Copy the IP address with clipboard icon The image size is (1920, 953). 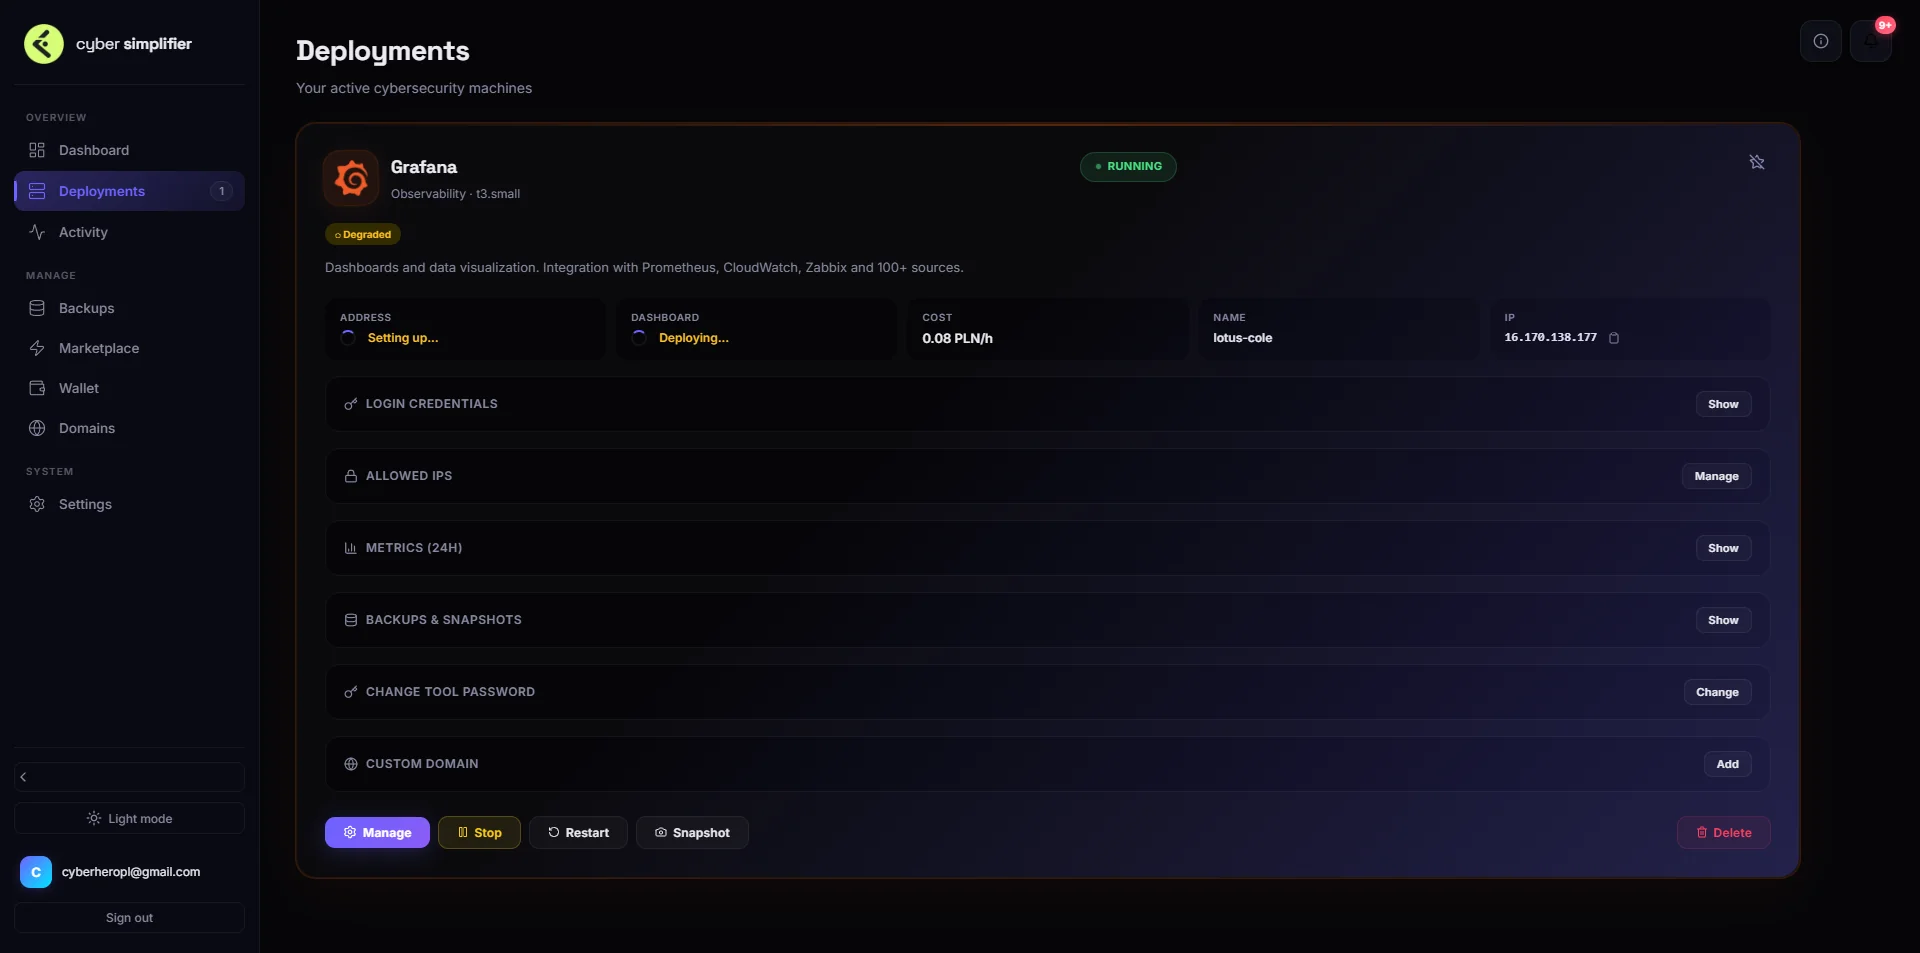[x=1614, y=338]
